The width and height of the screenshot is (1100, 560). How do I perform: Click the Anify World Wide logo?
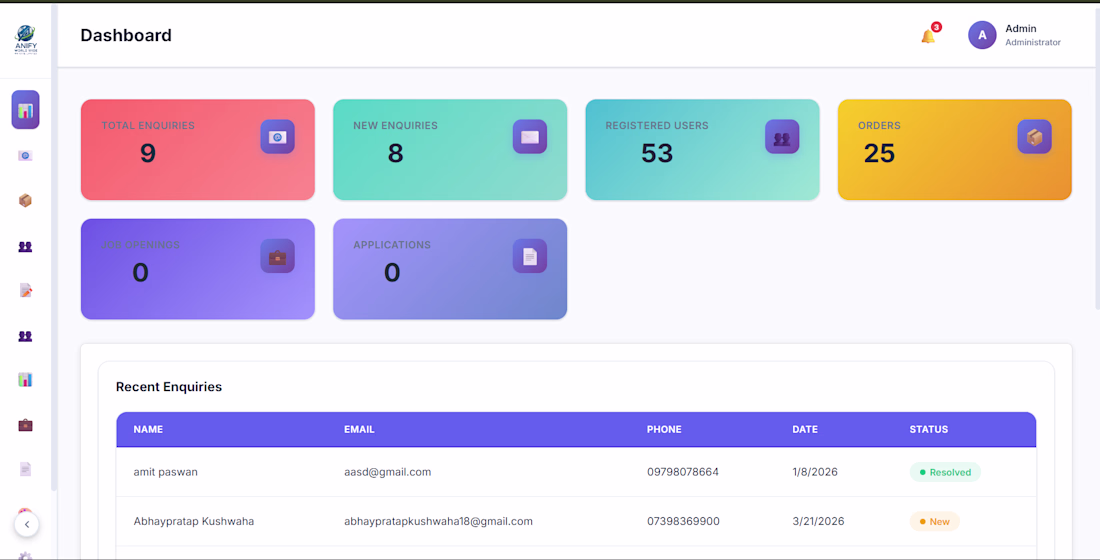coord(25,39)
